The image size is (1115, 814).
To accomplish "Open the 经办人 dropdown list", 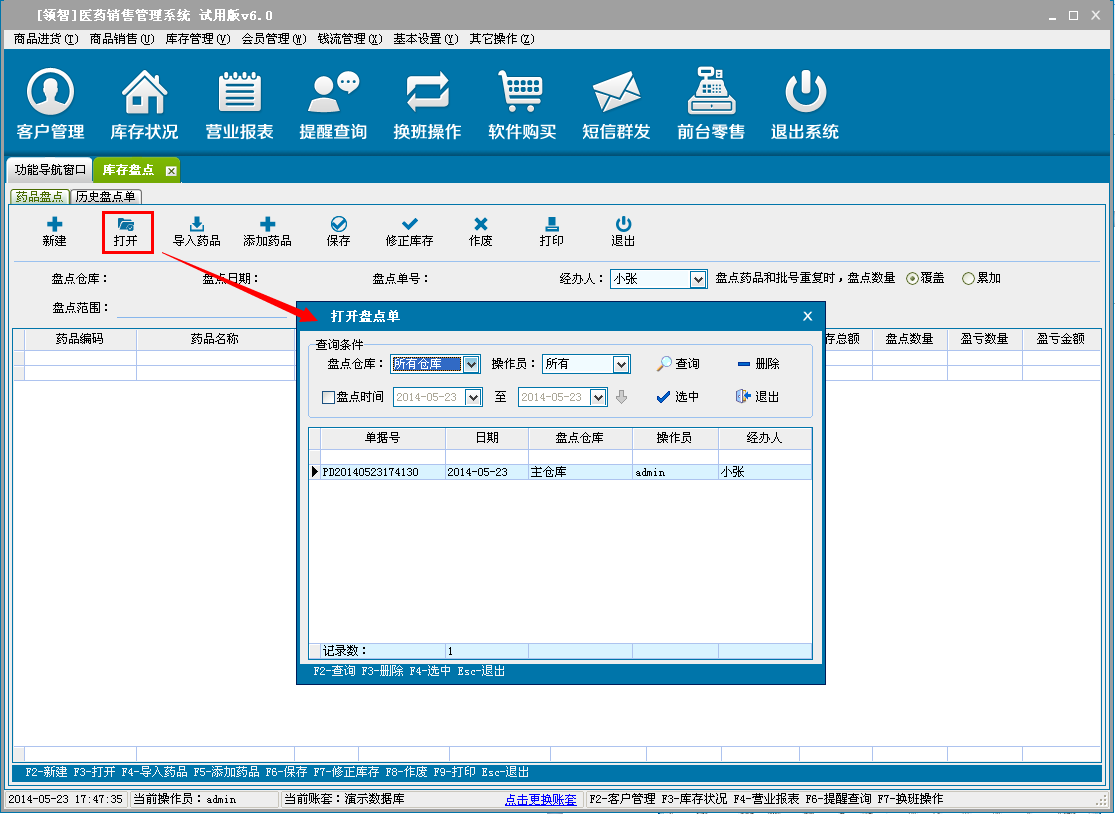I will 699,280.
